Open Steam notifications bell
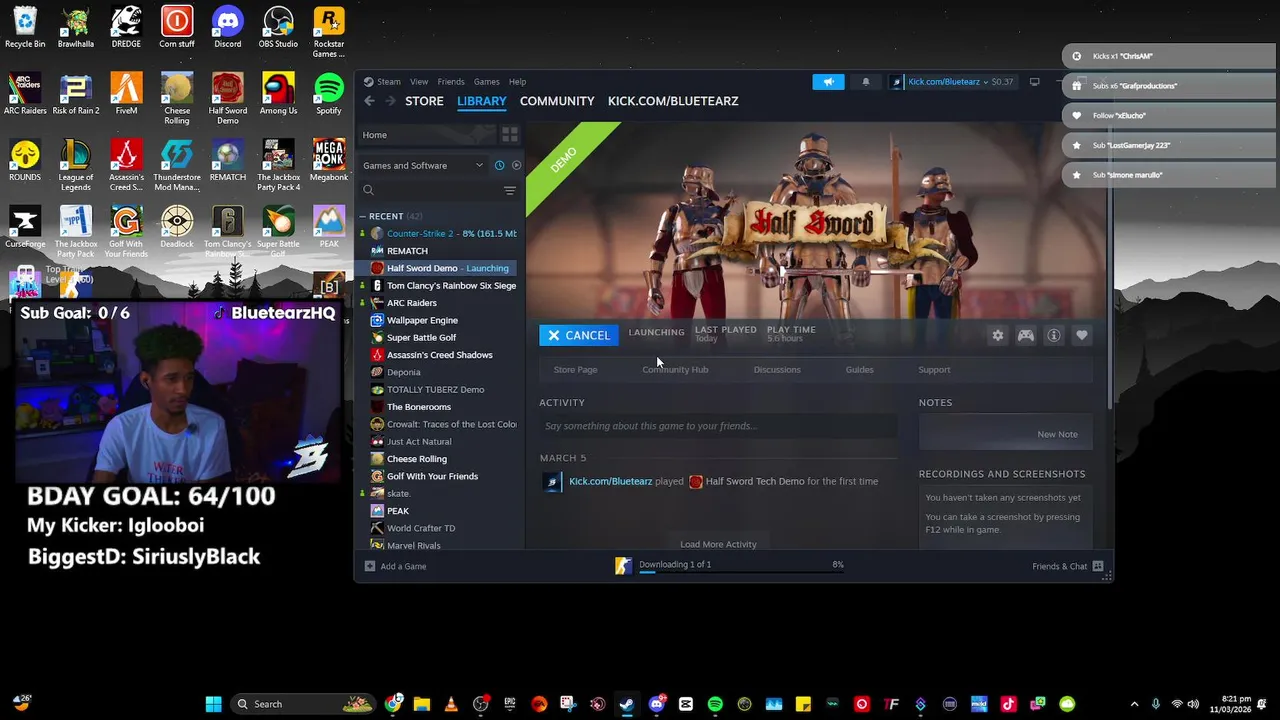The image size is (1280, 720). tap(866, 82)
